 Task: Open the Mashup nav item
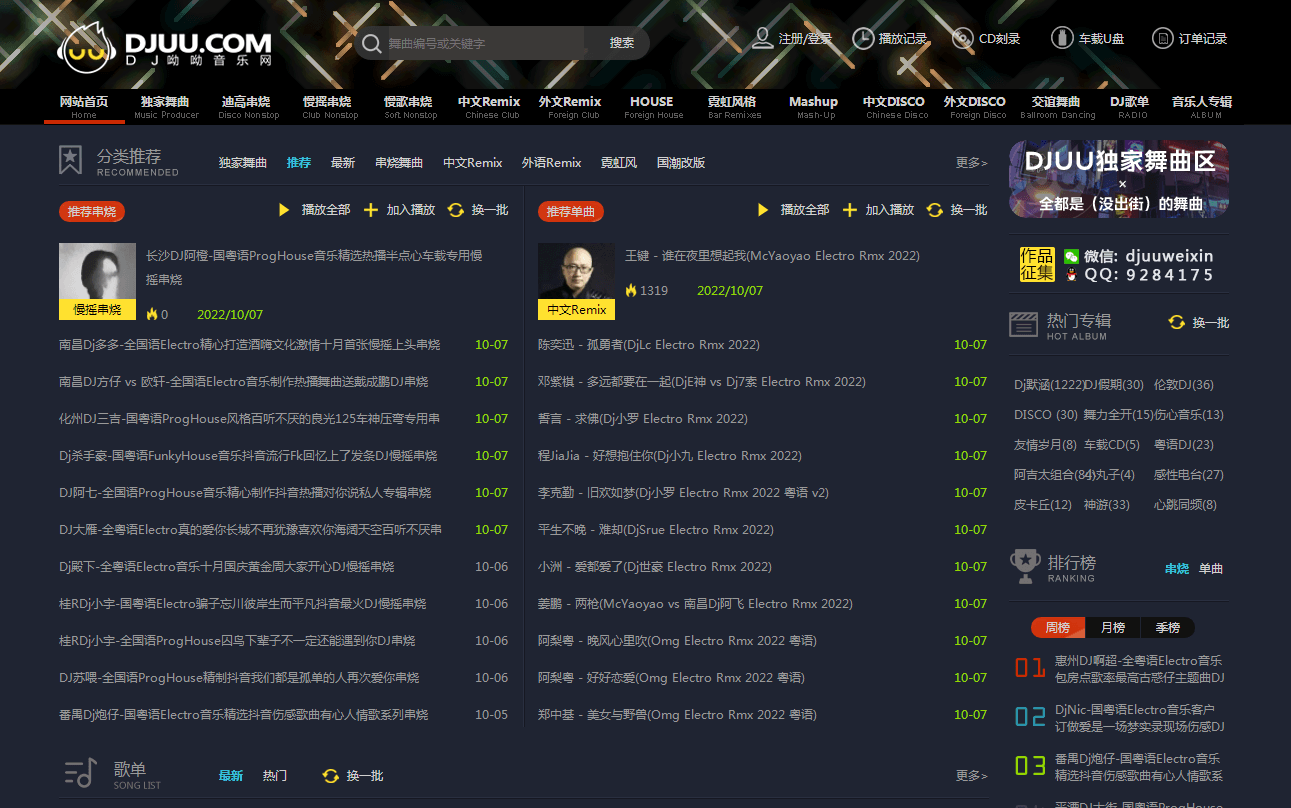point(814,107)
